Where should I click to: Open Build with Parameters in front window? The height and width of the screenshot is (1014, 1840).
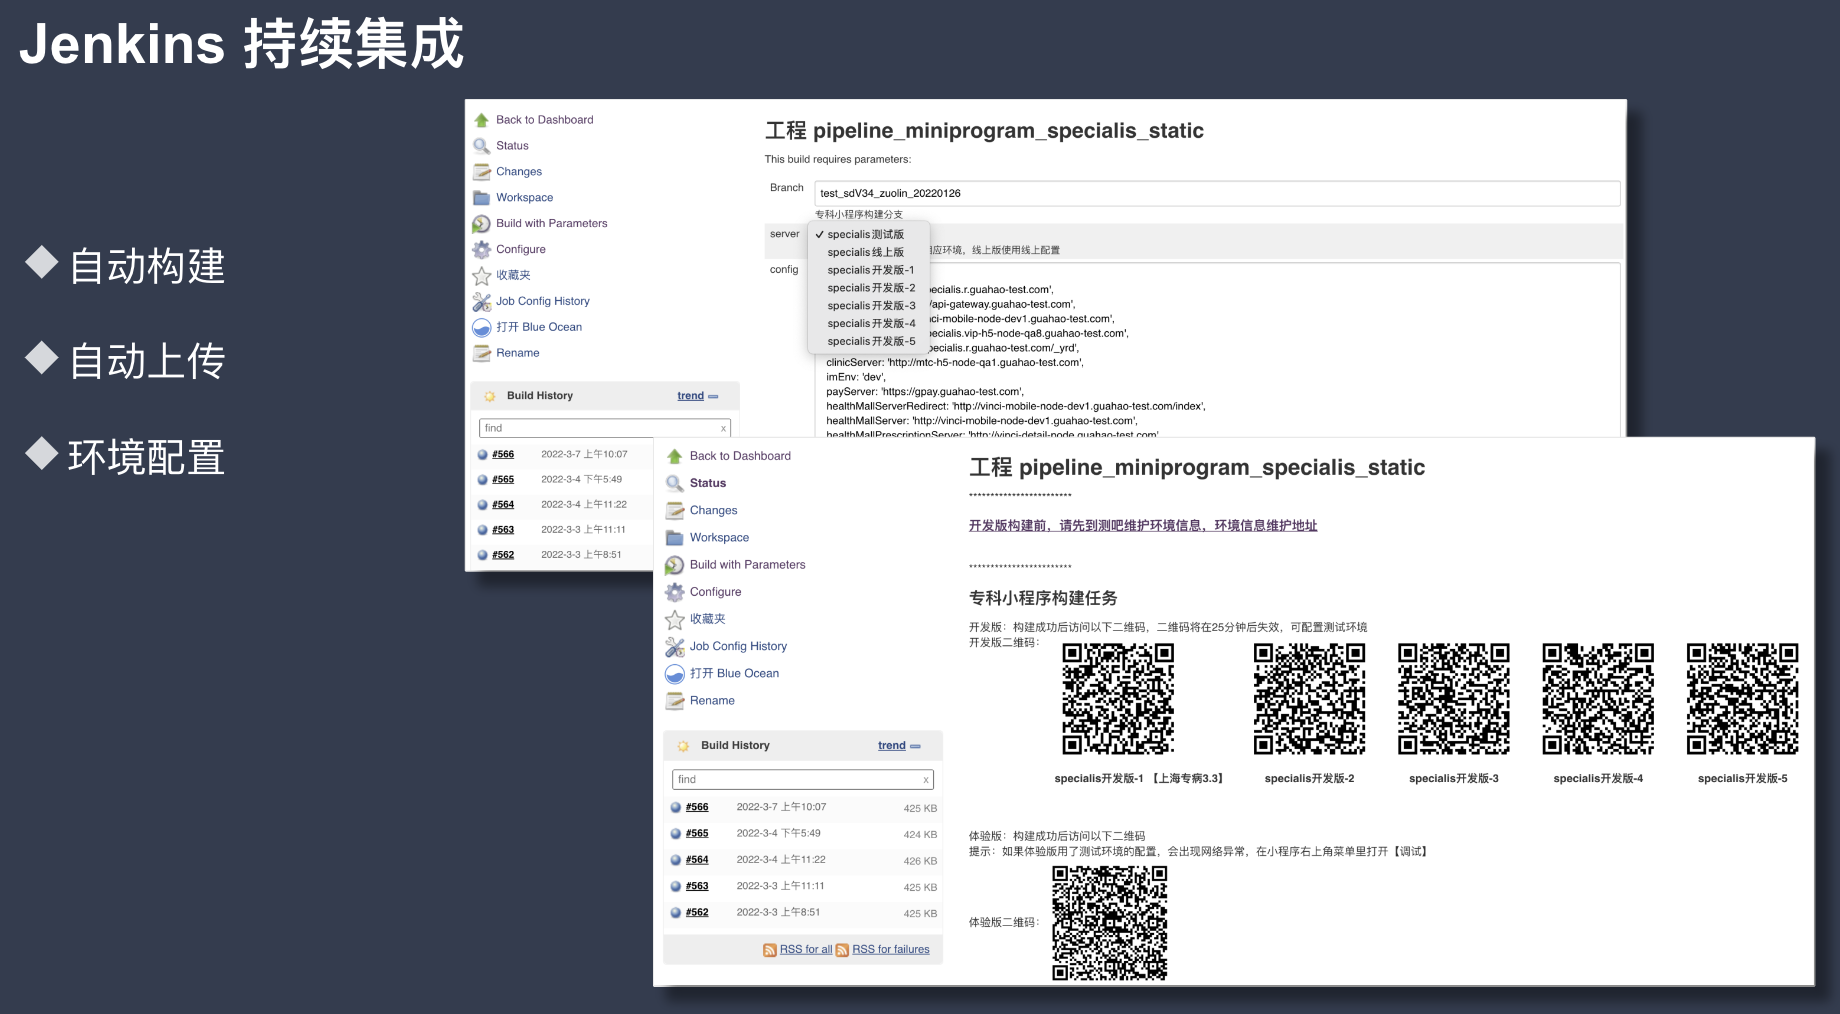pos(747,565)
